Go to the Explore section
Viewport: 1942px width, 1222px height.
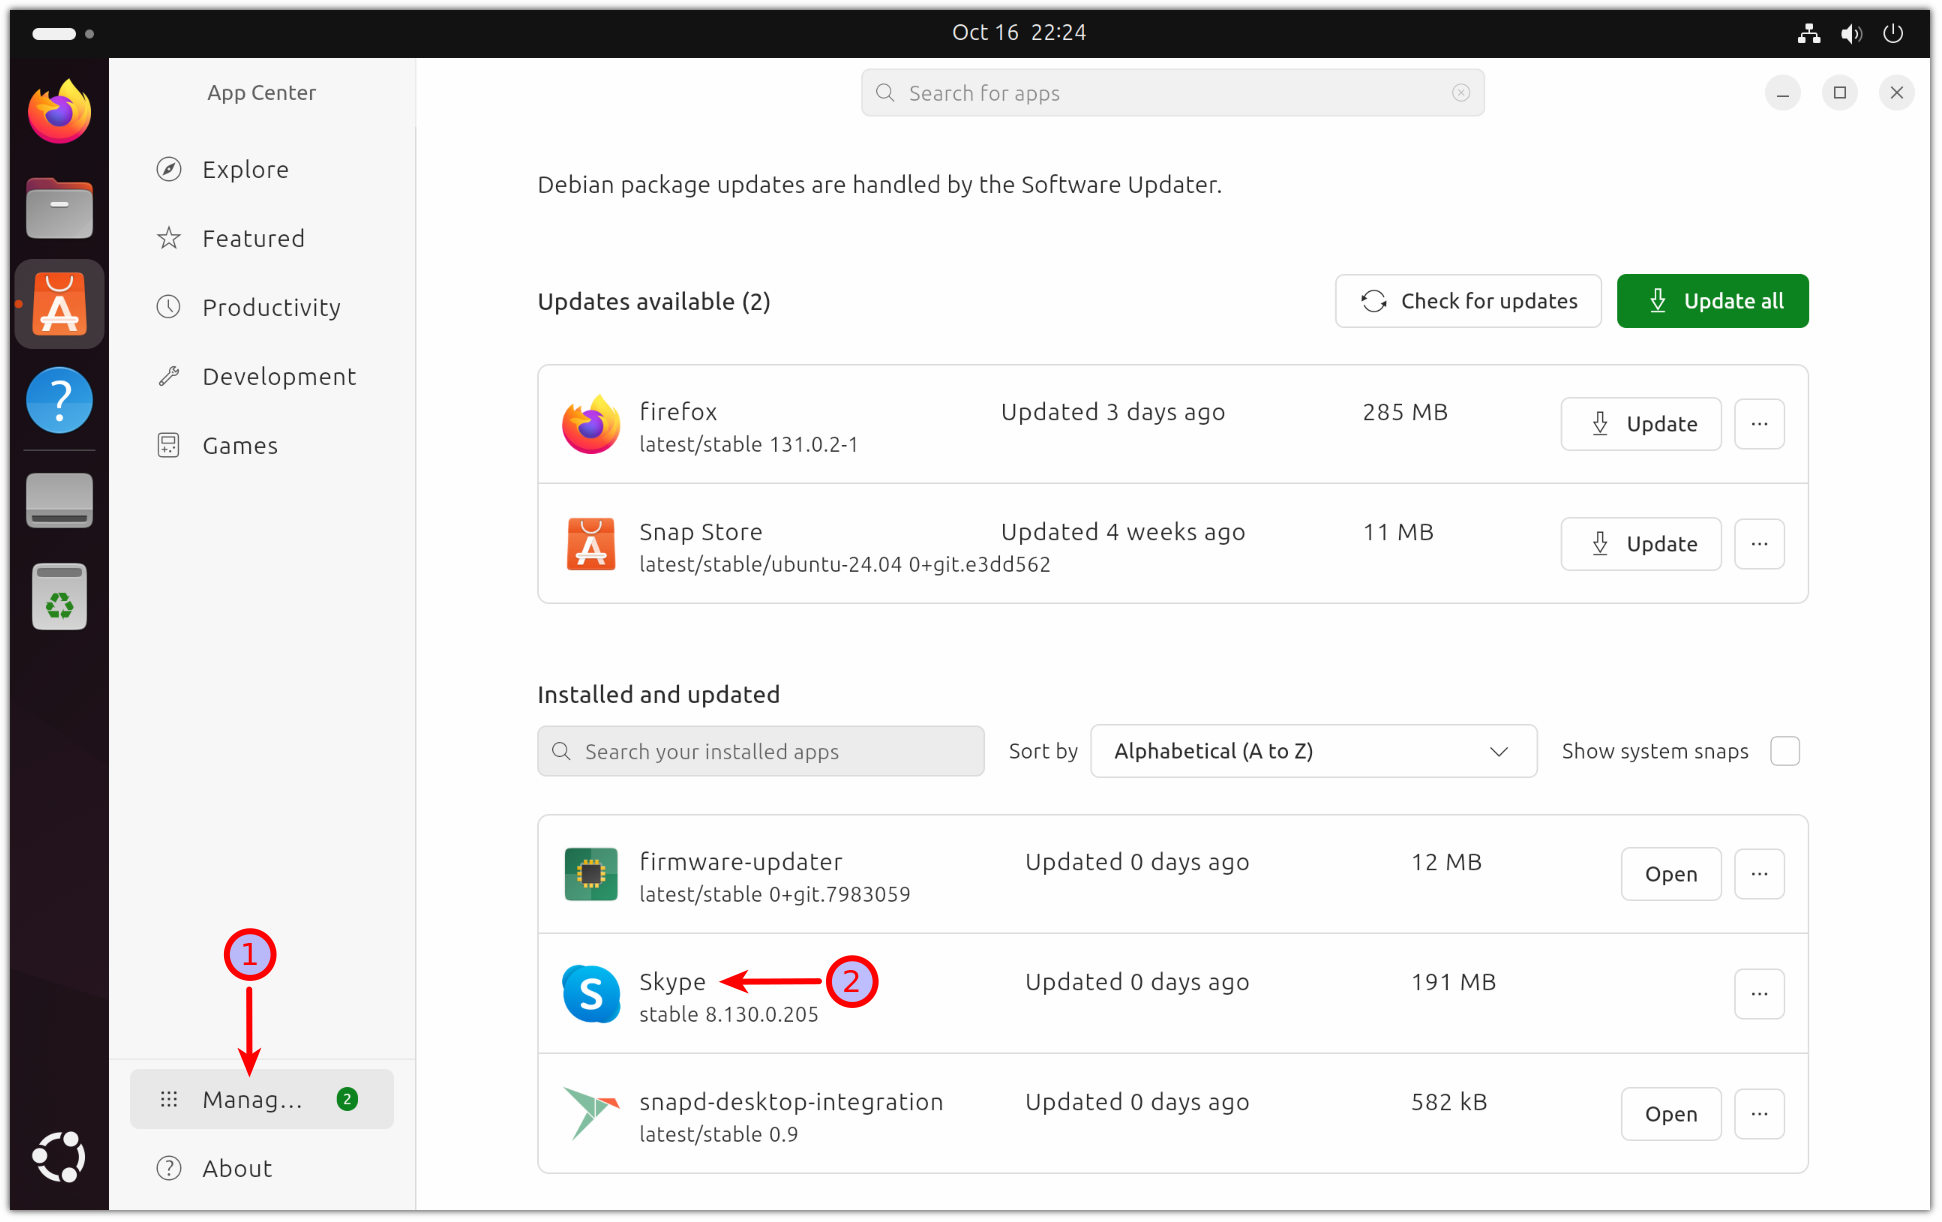(x=262, y=169)
